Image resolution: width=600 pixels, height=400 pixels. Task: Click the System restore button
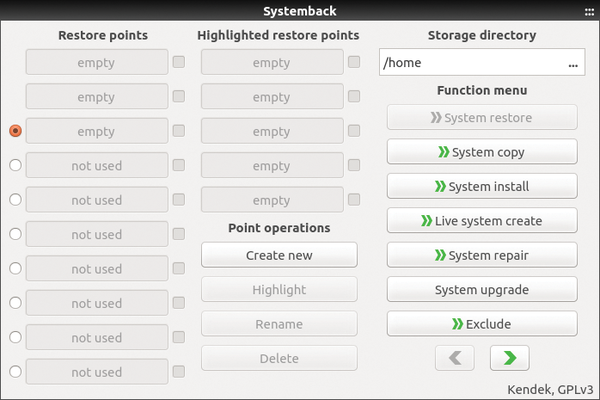(482, 118)
